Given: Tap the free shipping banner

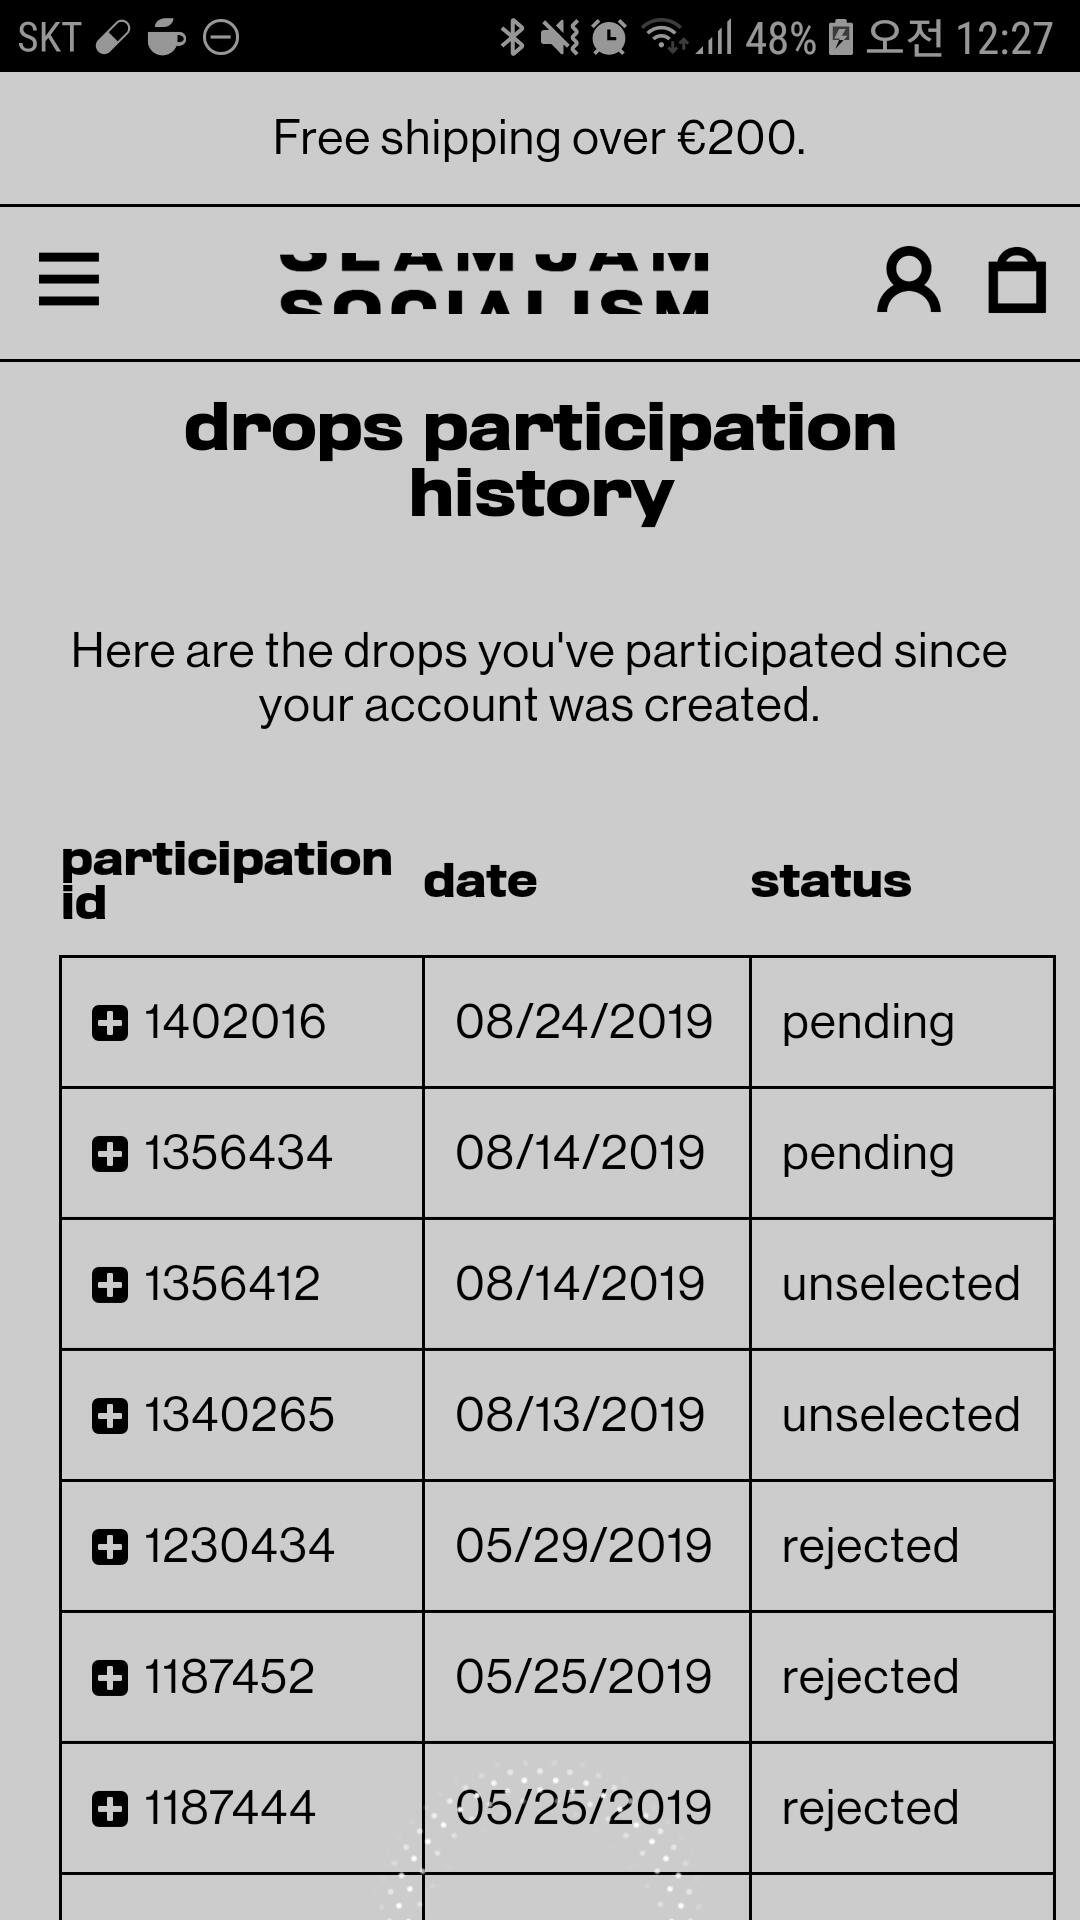Looking at the screenshot, I should [x=540, y=138].
